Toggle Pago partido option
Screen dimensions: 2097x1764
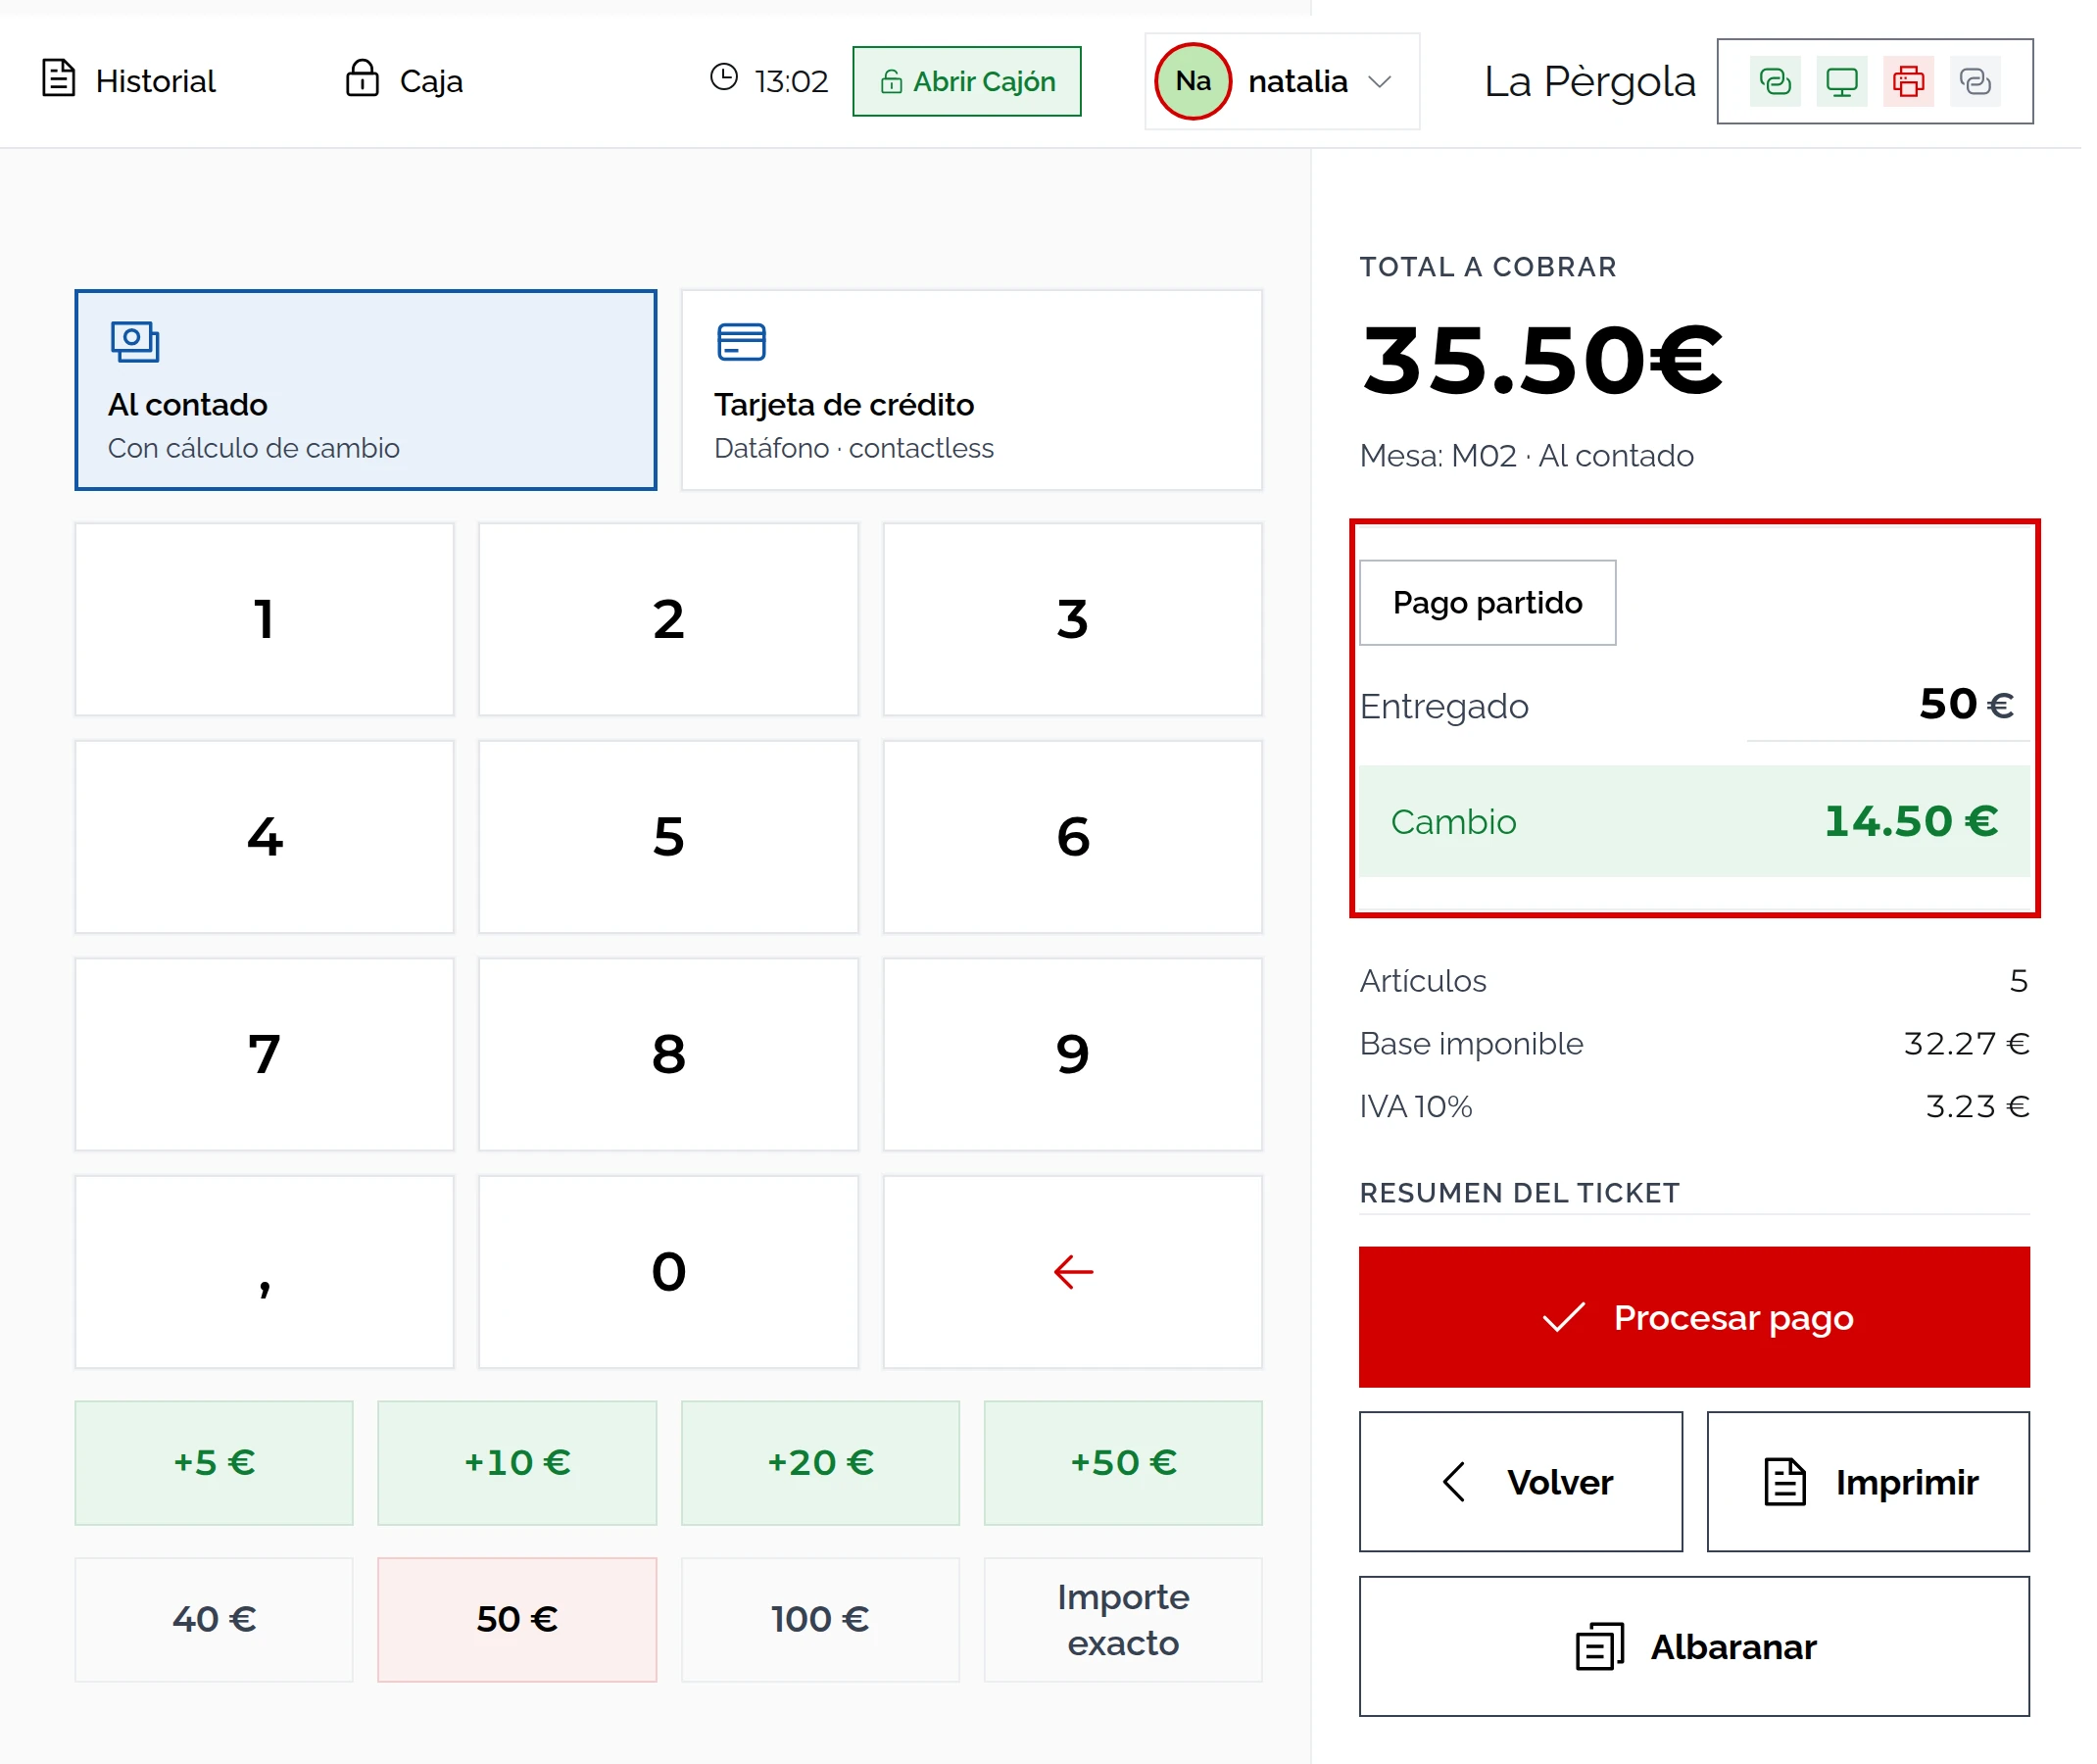(1488, 603)
